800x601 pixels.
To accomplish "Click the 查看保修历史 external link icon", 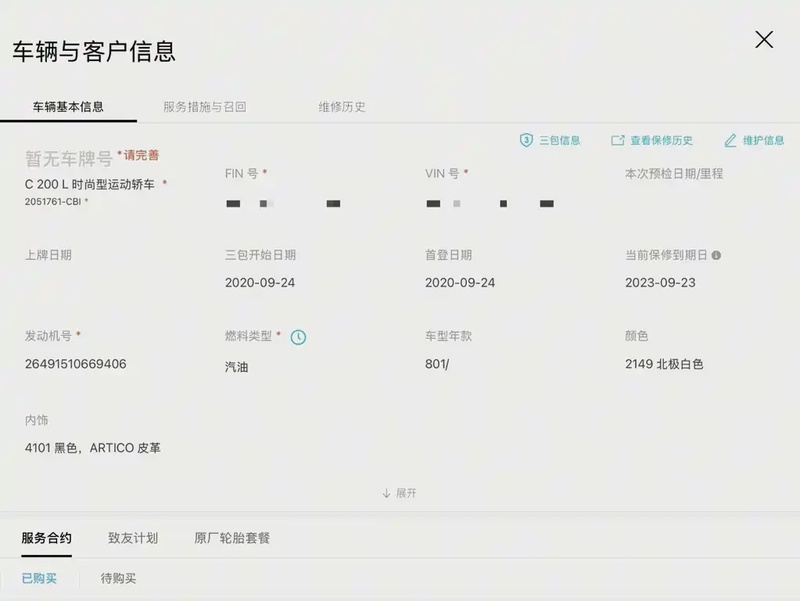I will click(x=618, y=141).
